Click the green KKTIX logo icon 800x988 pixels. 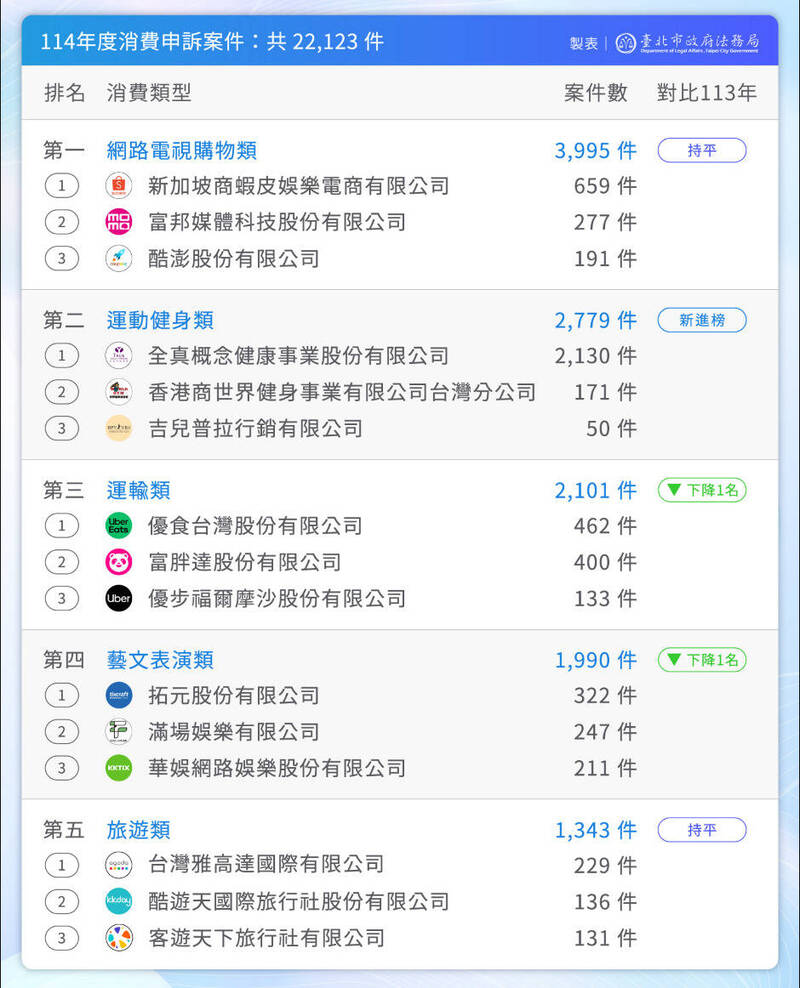point(119,768)
